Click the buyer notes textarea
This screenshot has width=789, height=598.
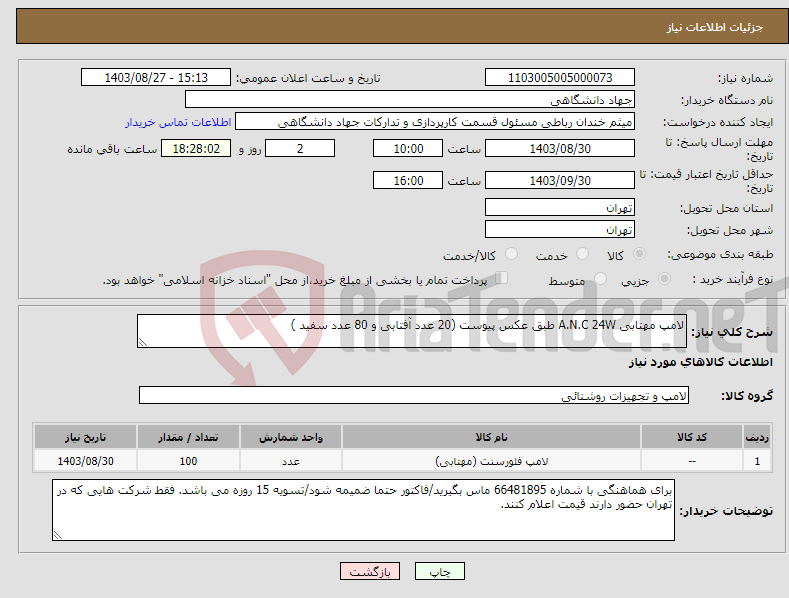pyautogui.click(x=363, y=510)
